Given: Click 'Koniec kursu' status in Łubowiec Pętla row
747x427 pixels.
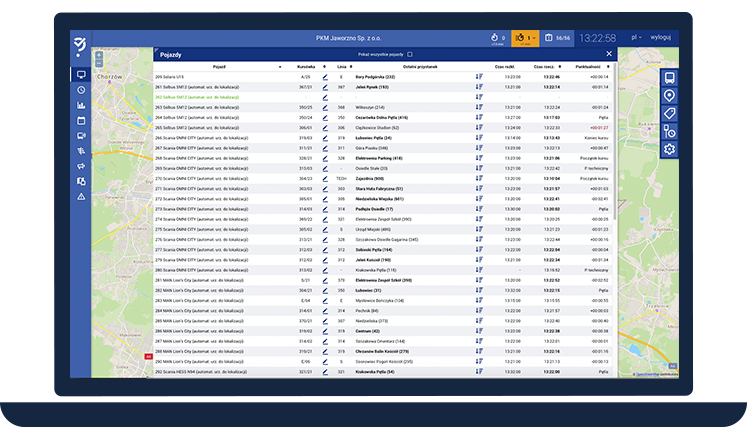Looking at the screenshot, I should (596, 138).
